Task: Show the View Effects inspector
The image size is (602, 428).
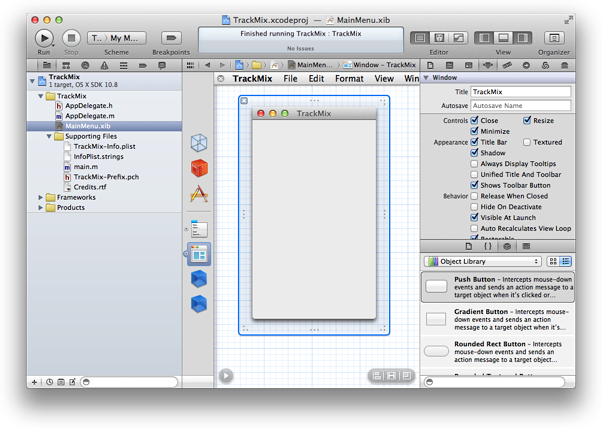Action: click(x=564, y=65)
